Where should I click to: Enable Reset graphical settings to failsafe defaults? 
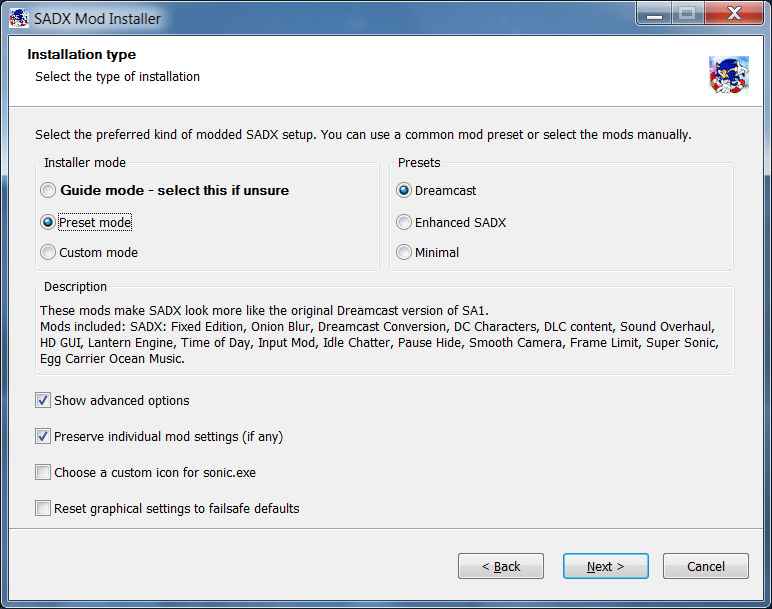coord(43,508)
